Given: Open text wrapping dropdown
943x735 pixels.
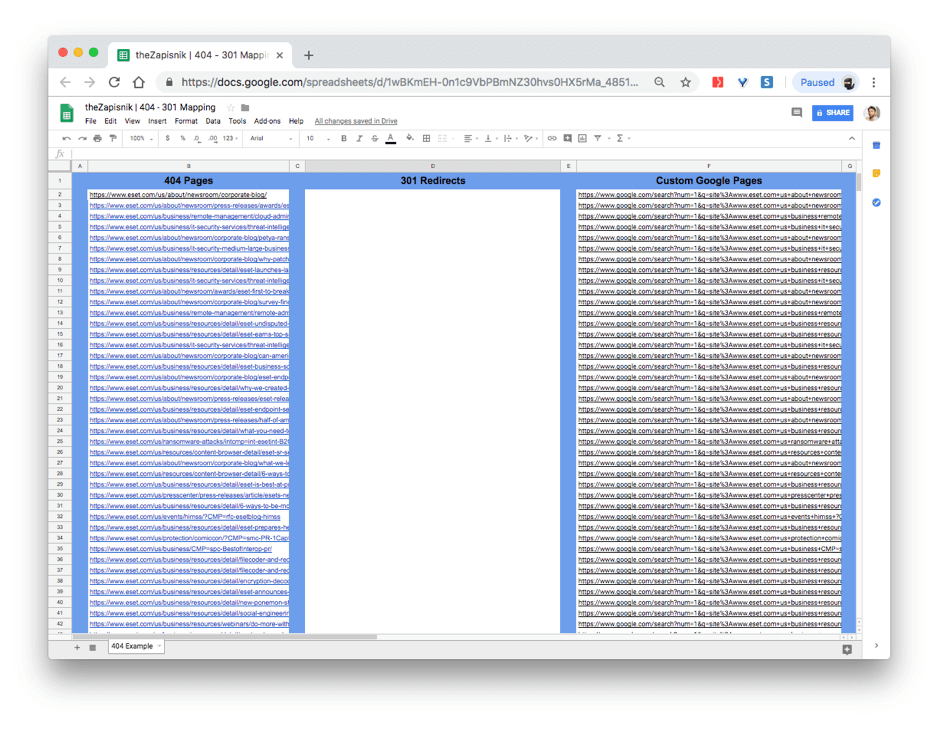Looking at the screenshot, I should click(509, 138).
